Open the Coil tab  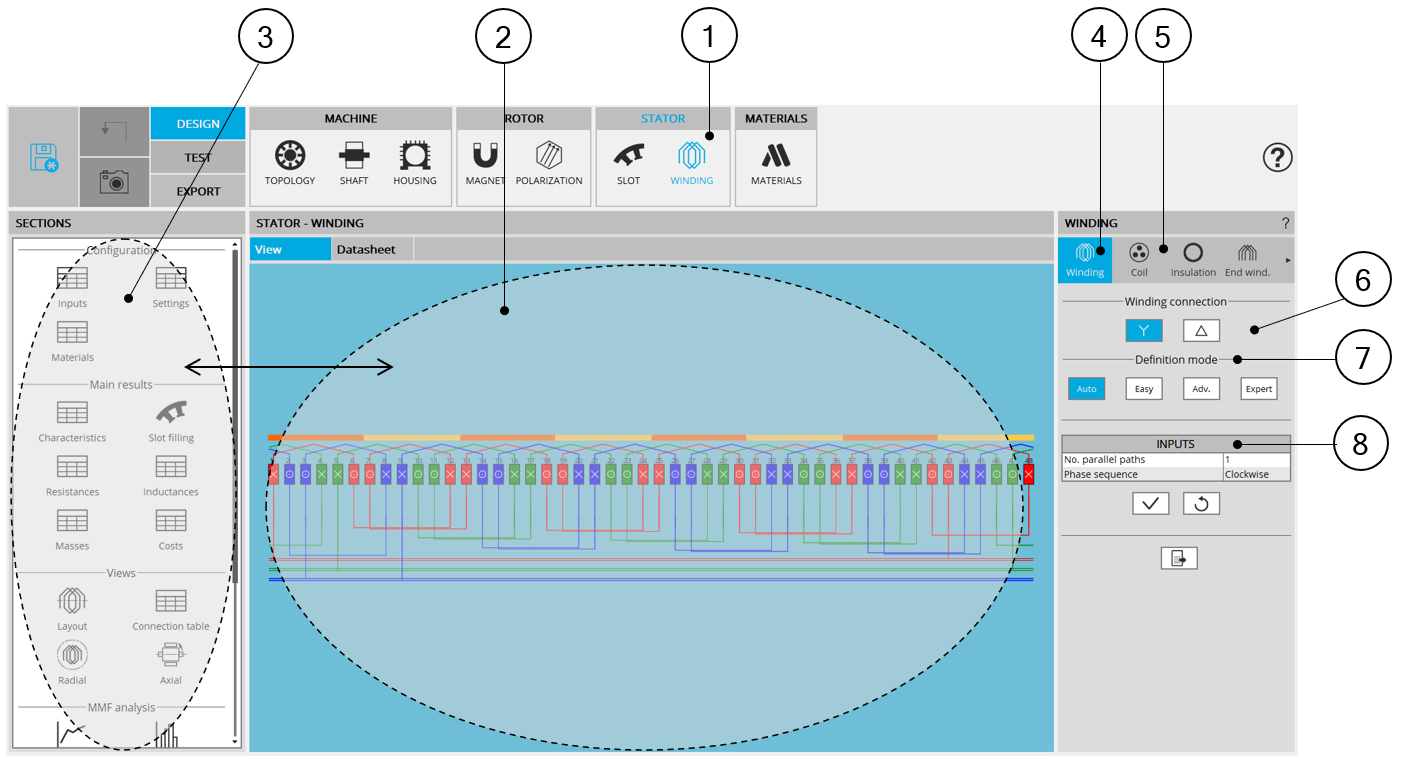click(x=1139, y=259)
